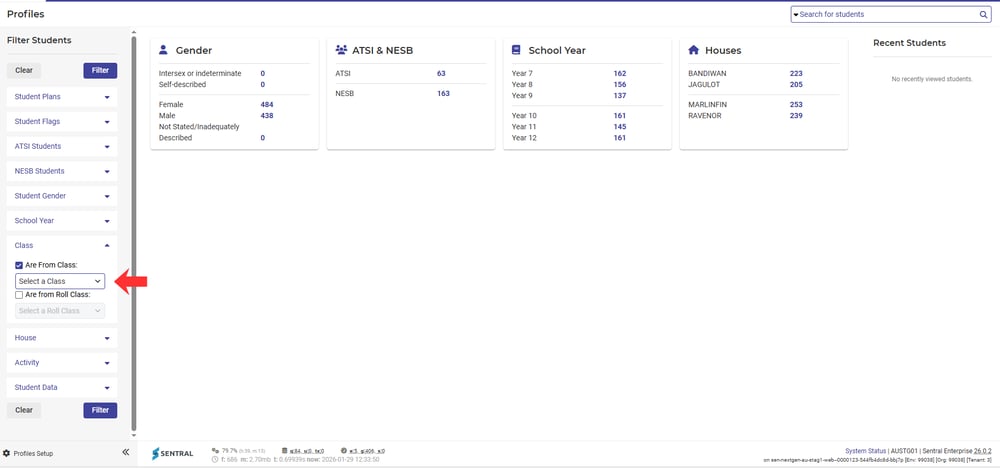Enable the Are from Roll Class checkbox
The image size is (1000, 468).
click(x=19, y=295)
